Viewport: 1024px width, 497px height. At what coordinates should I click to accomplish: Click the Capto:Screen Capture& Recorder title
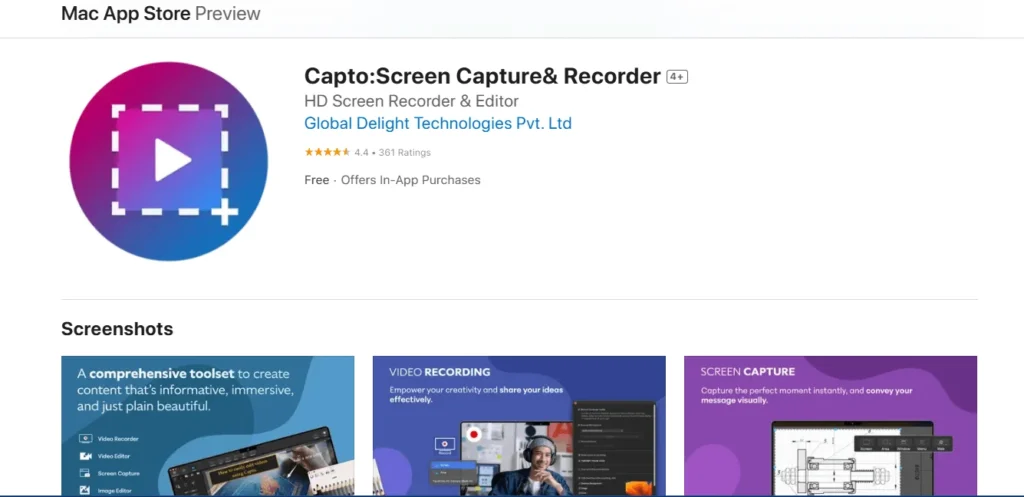pos(482,76)
